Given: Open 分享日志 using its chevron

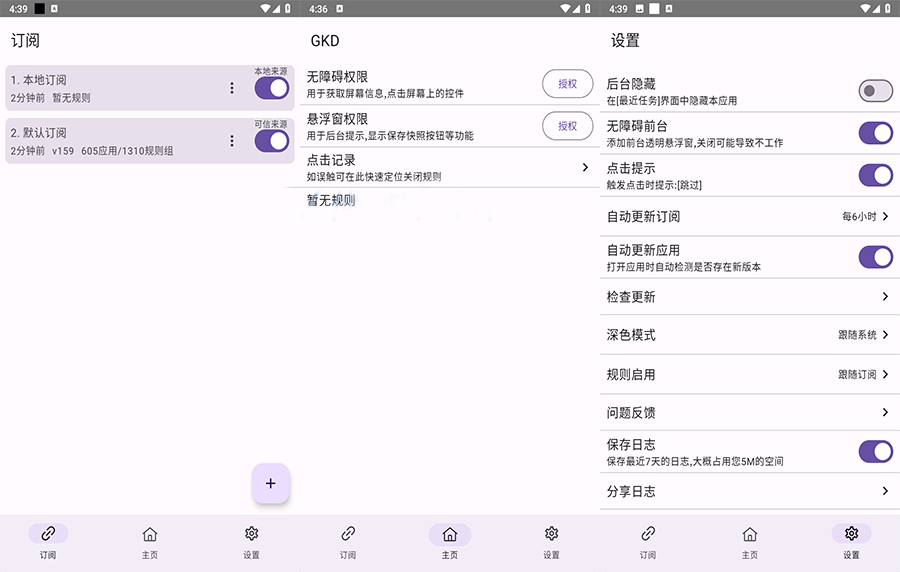Looking at the screenshot, I should pyautogui.click(x=885, y=491).
